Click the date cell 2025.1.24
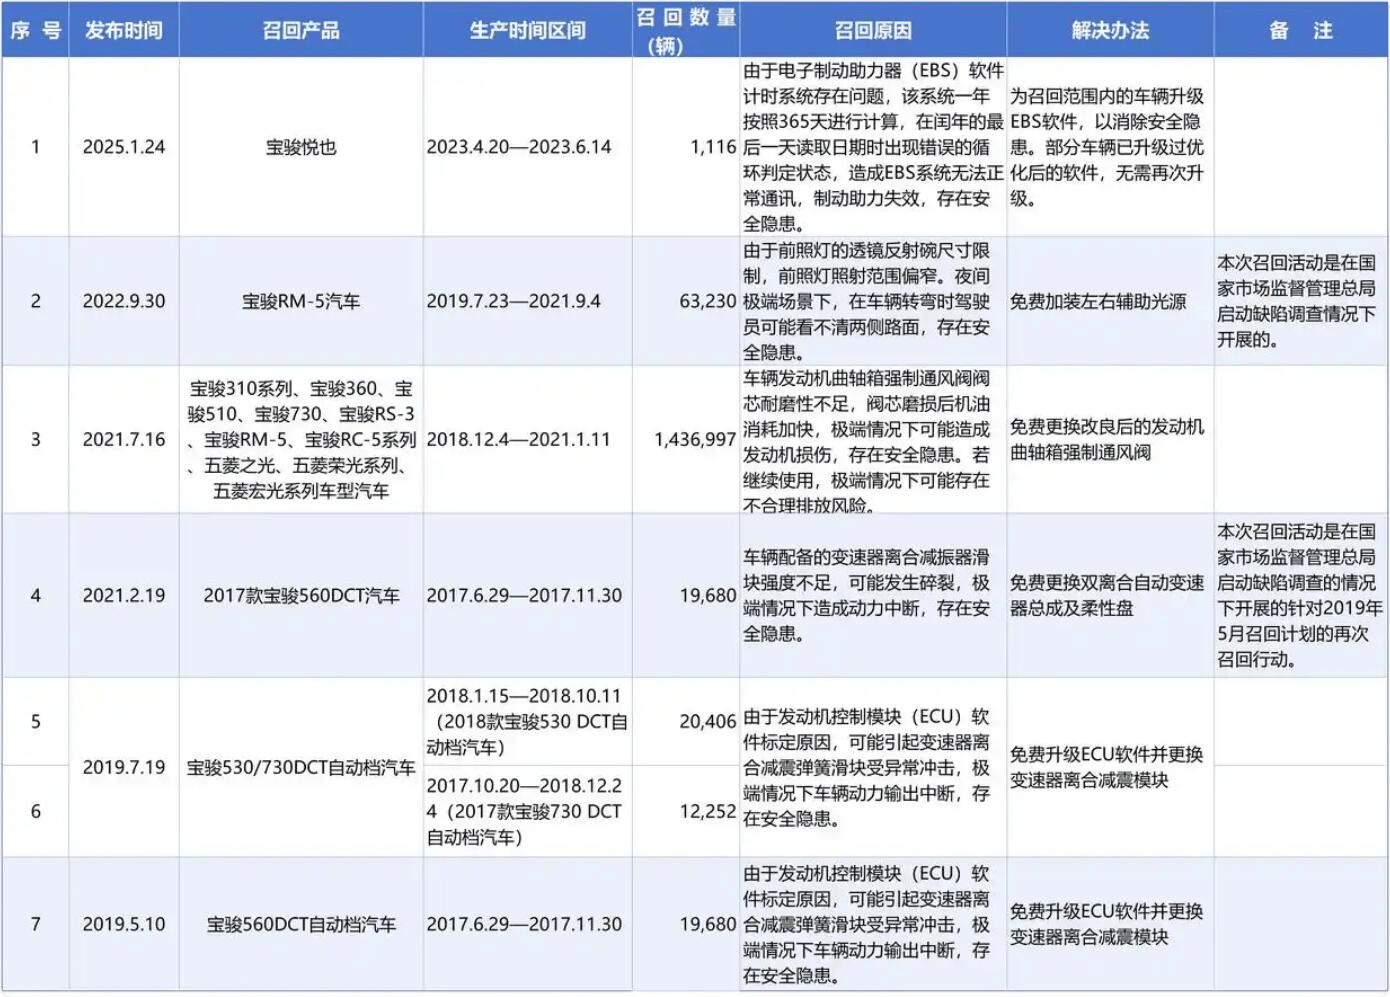1390x997 pixels. (x=124, y=147)
